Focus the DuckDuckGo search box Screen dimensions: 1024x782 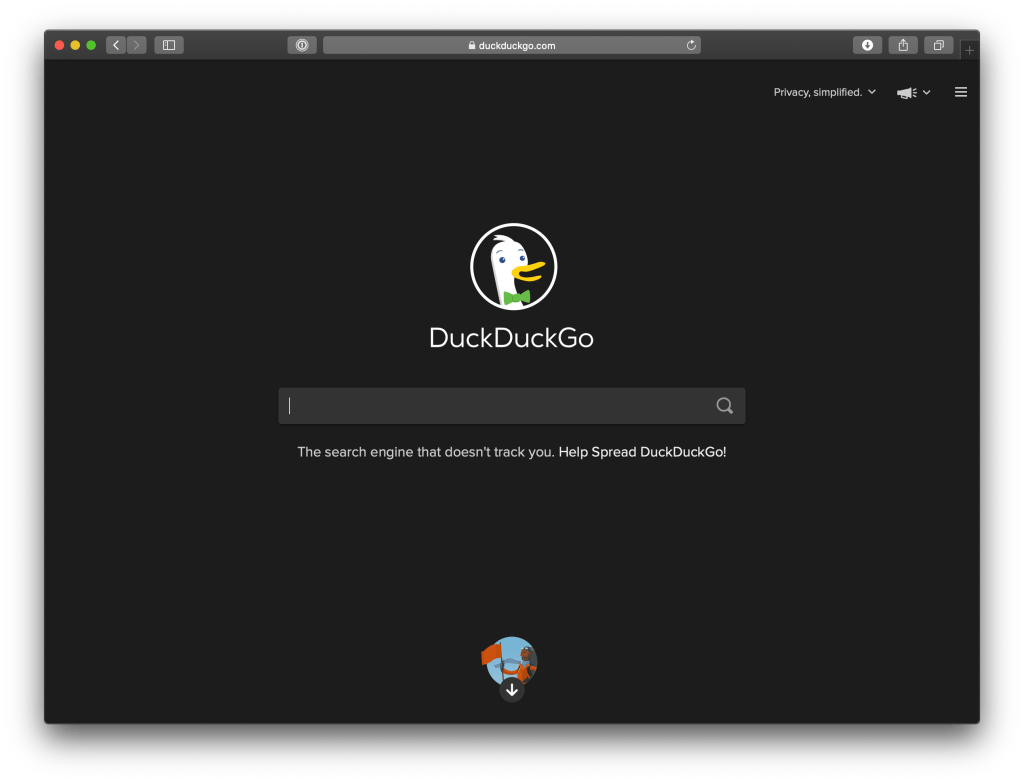coord(512,406)
